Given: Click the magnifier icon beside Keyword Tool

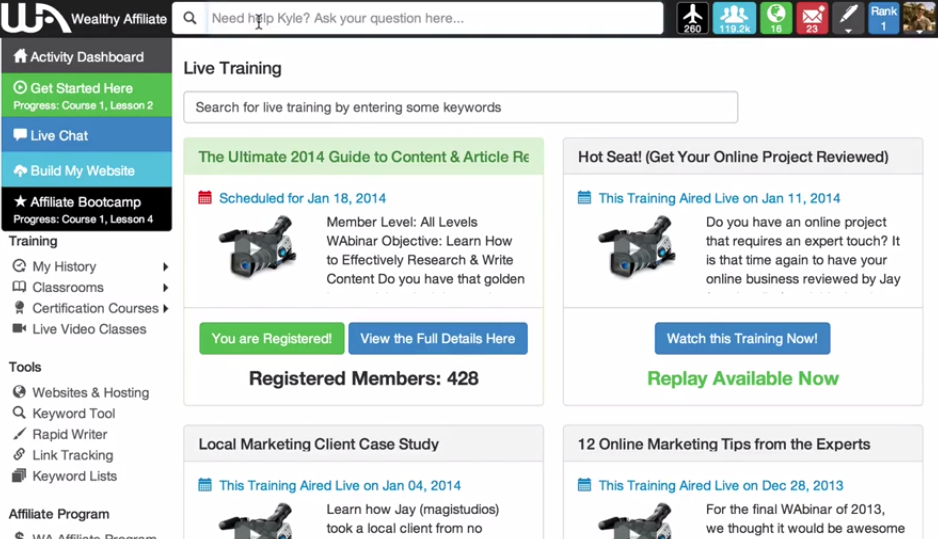Looking at the screenshot, I should tap(19, 413).
